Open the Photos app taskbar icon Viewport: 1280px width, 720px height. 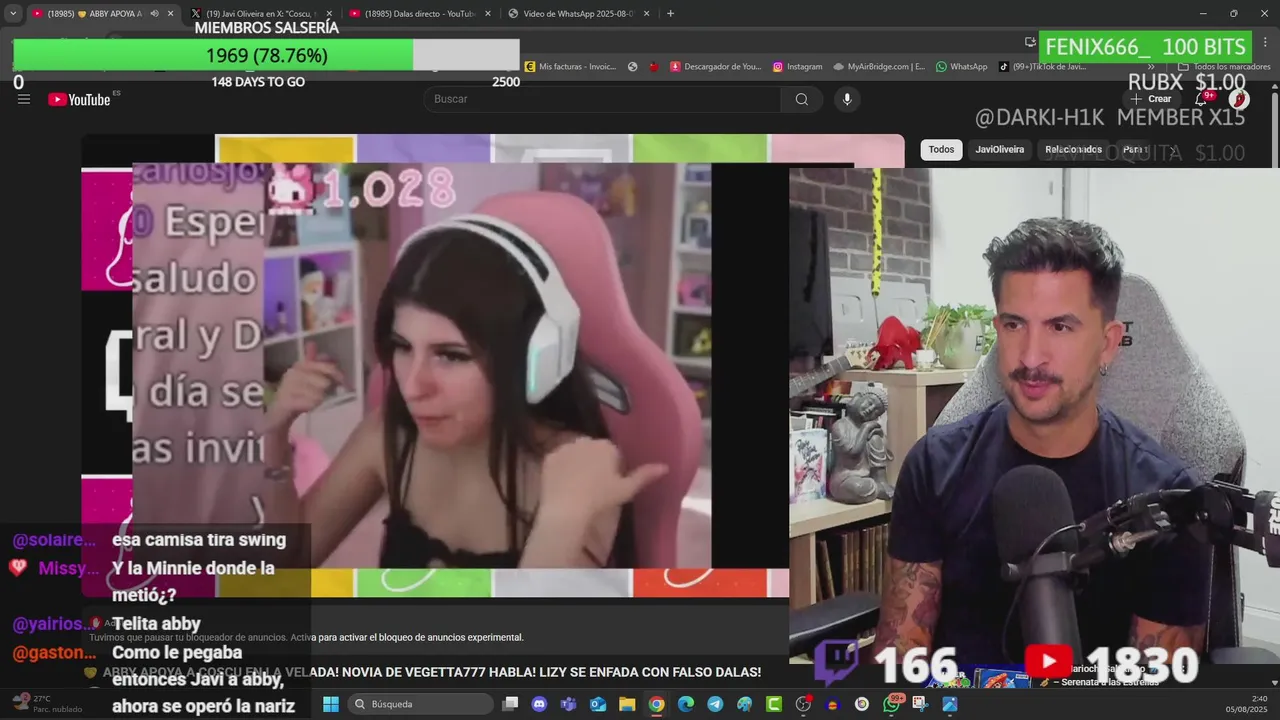coord(950,704)
